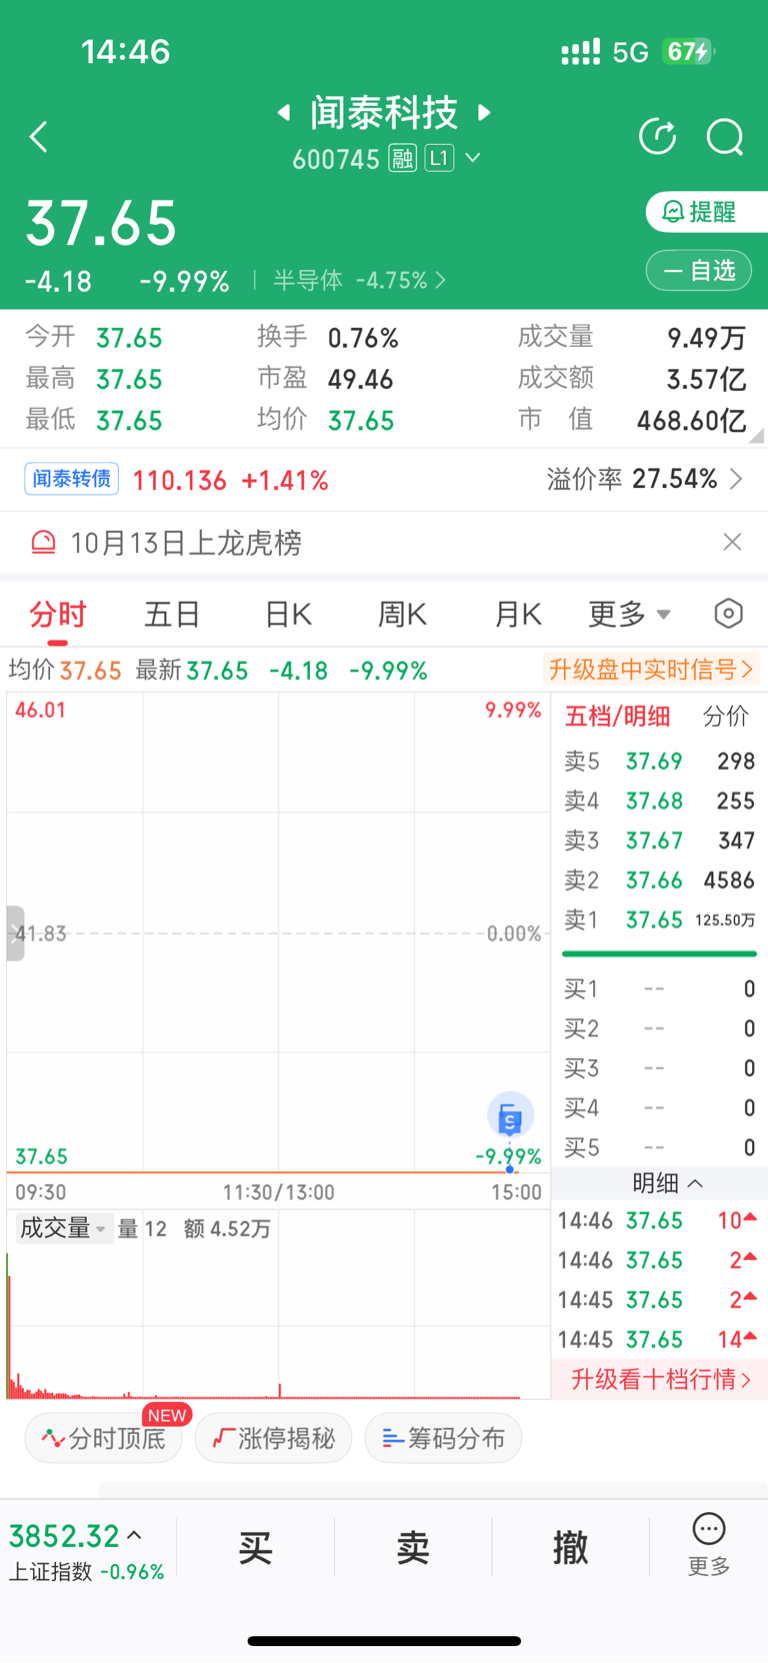Switch to 分价 tab
This screenshot has width=768, height=1663.
coord(726,716)
